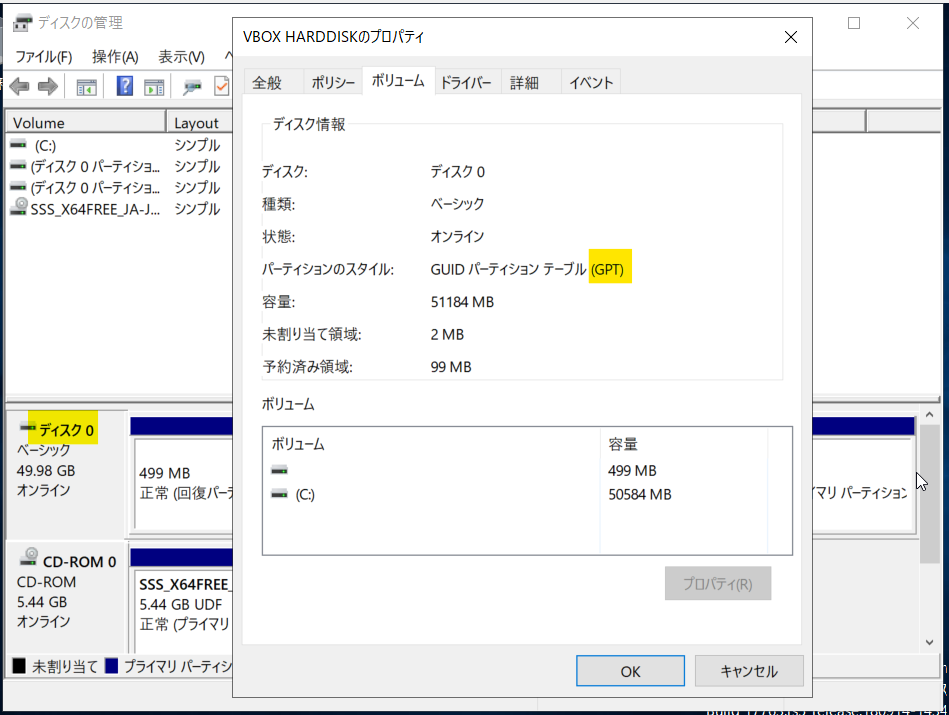Click the 50584 MB capacity cell

tap(640, 494)
